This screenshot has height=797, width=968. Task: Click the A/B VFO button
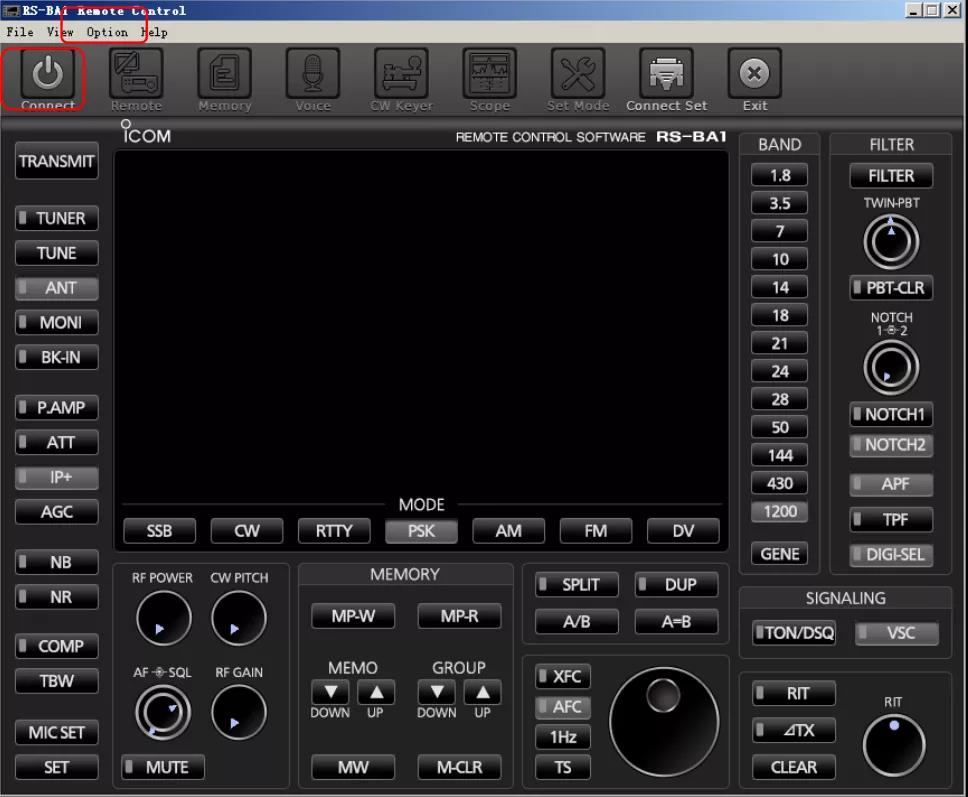pyautogui.click(x=577, y=622)
